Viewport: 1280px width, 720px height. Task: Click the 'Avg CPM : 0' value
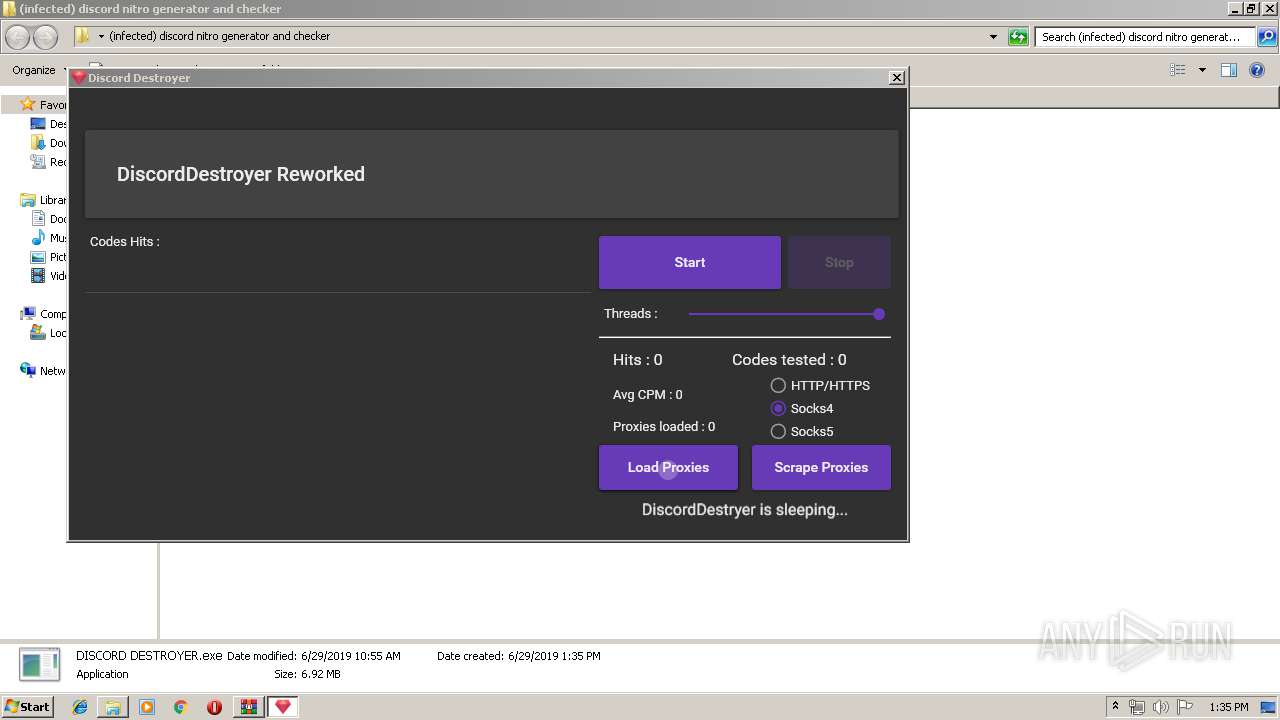(x=648, y=394)
